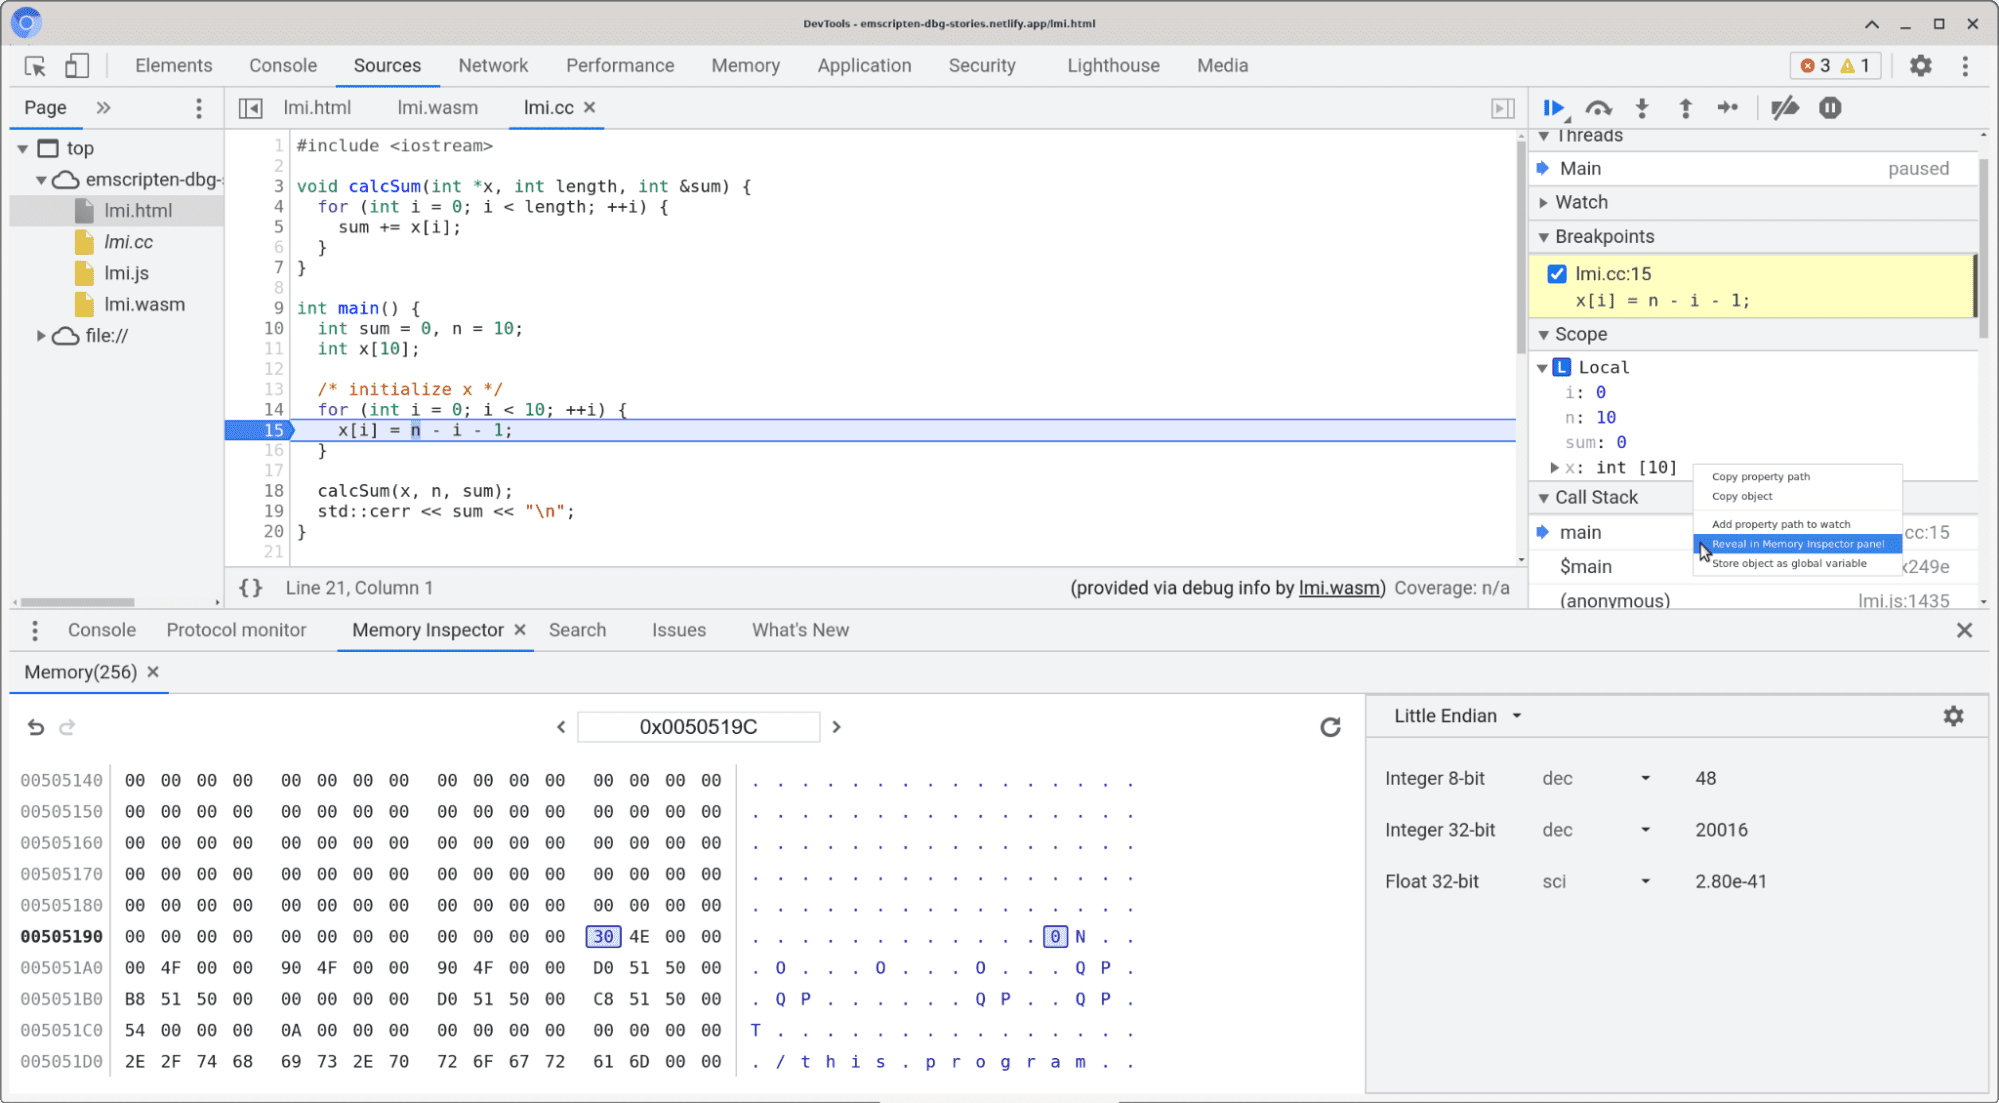This screenshot has height=1103, width=1999.
Task: Click the memory address navigation input field
Action: [697, 727]
